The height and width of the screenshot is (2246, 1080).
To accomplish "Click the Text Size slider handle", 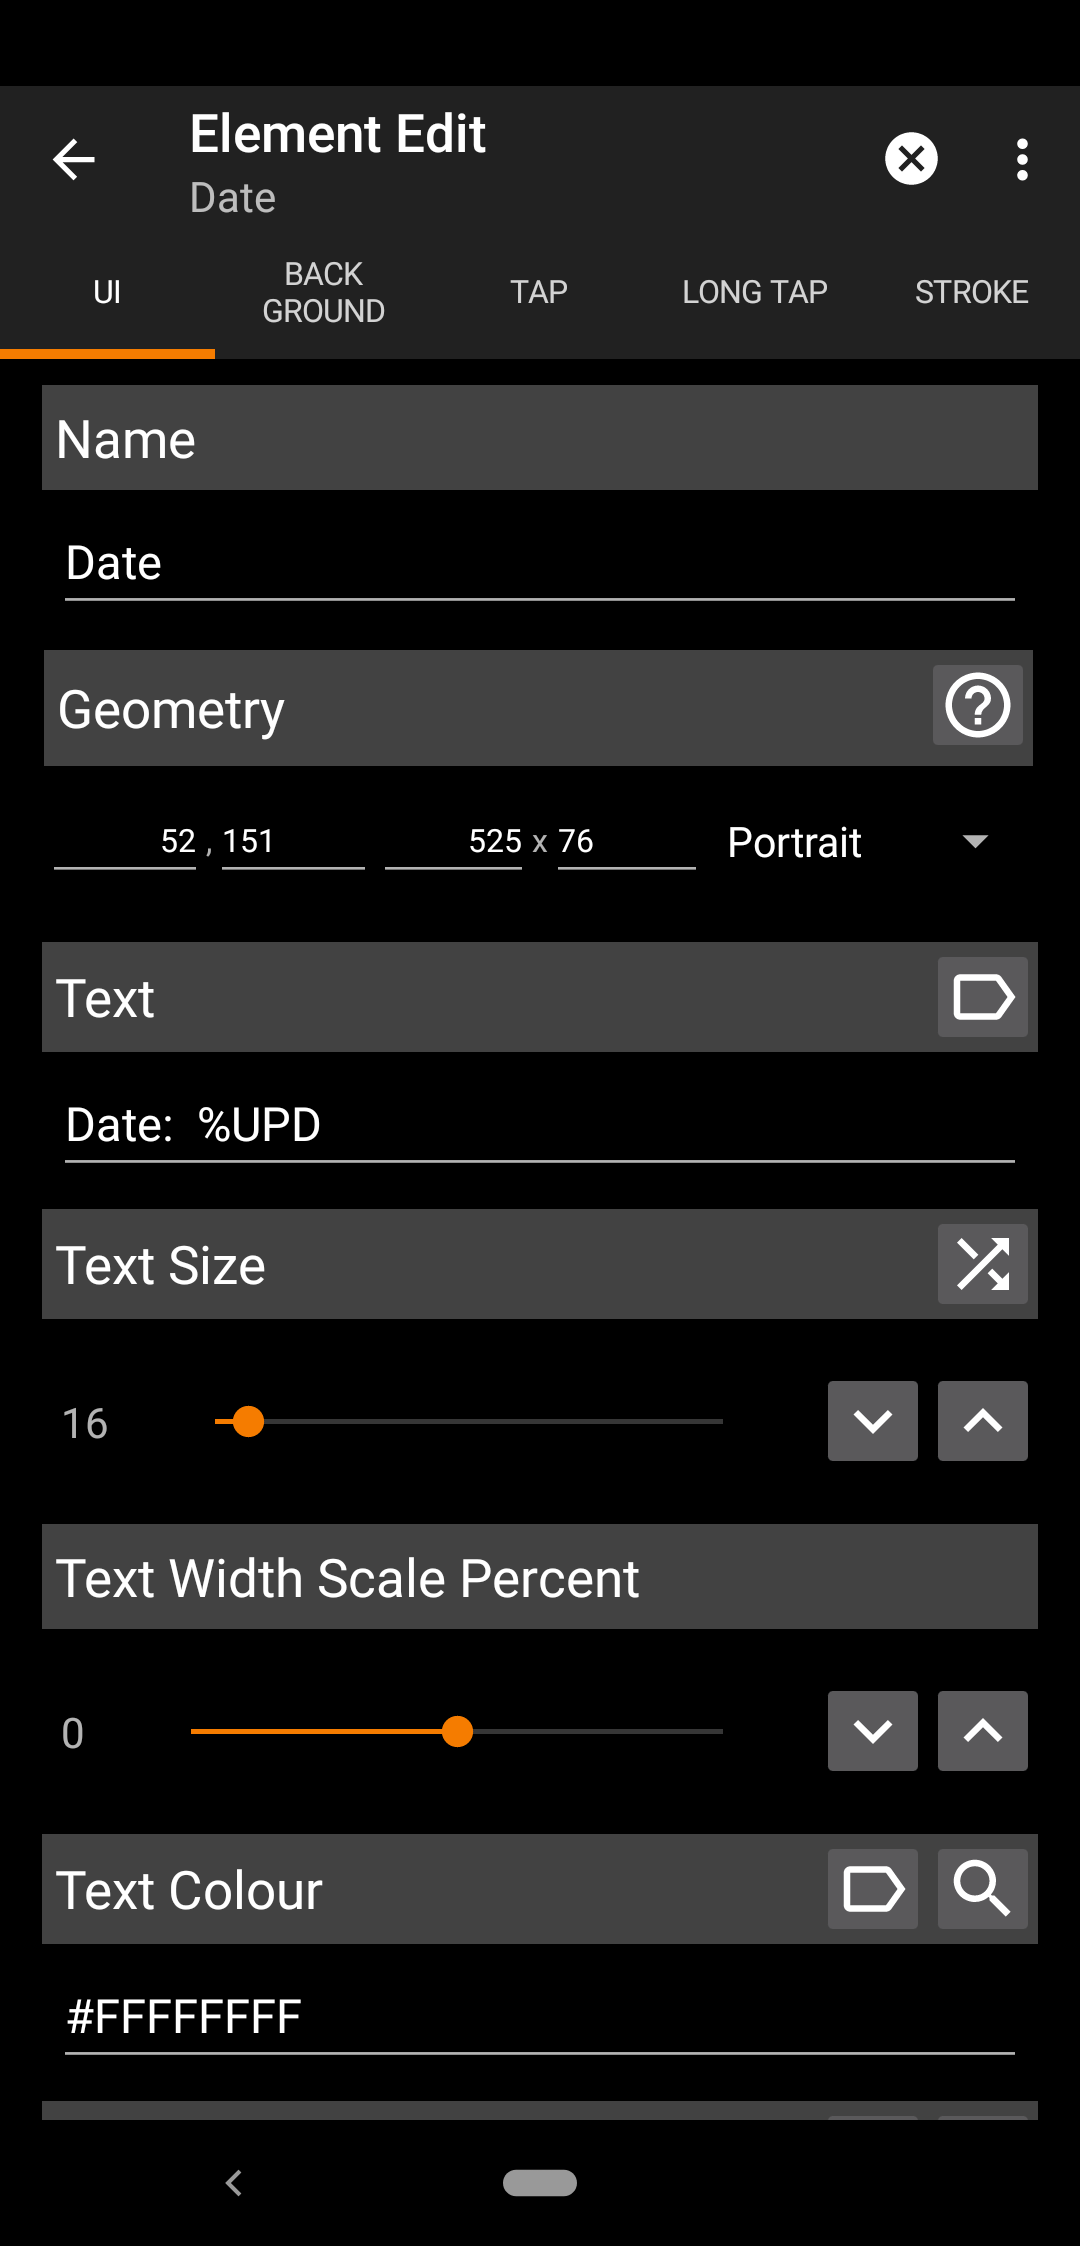I will click(x=248, y=1421).
